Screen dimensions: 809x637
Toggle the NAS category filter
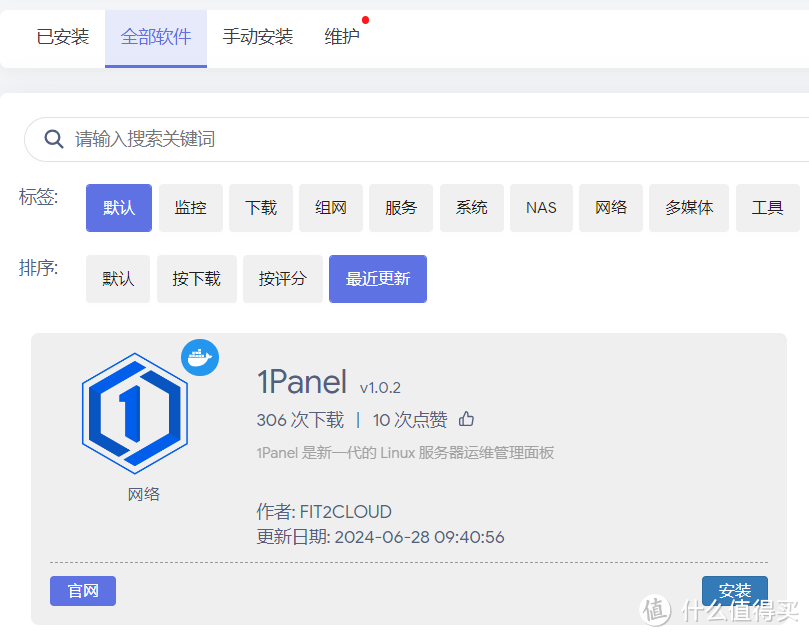541,208
